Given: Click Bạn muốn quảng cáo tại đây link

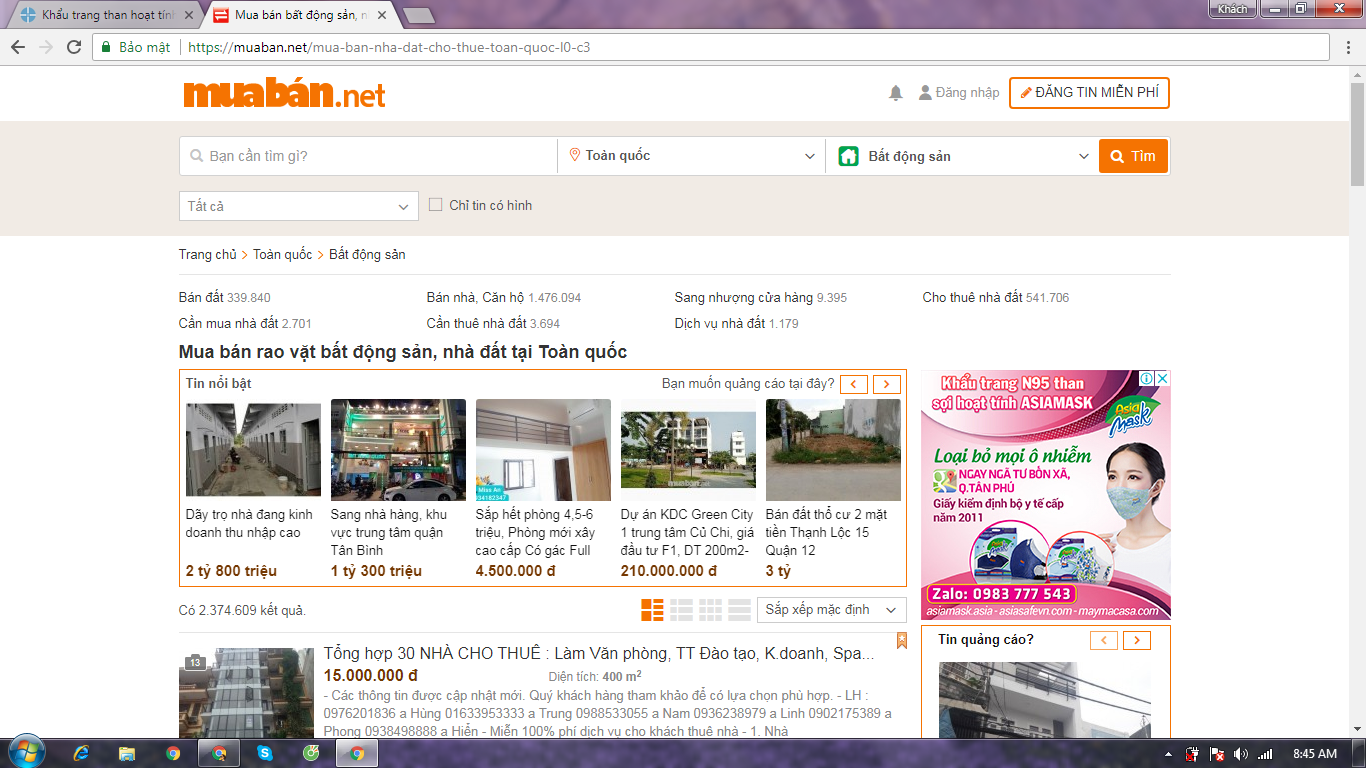Looking at the screenshot, I should click(748, 383).
